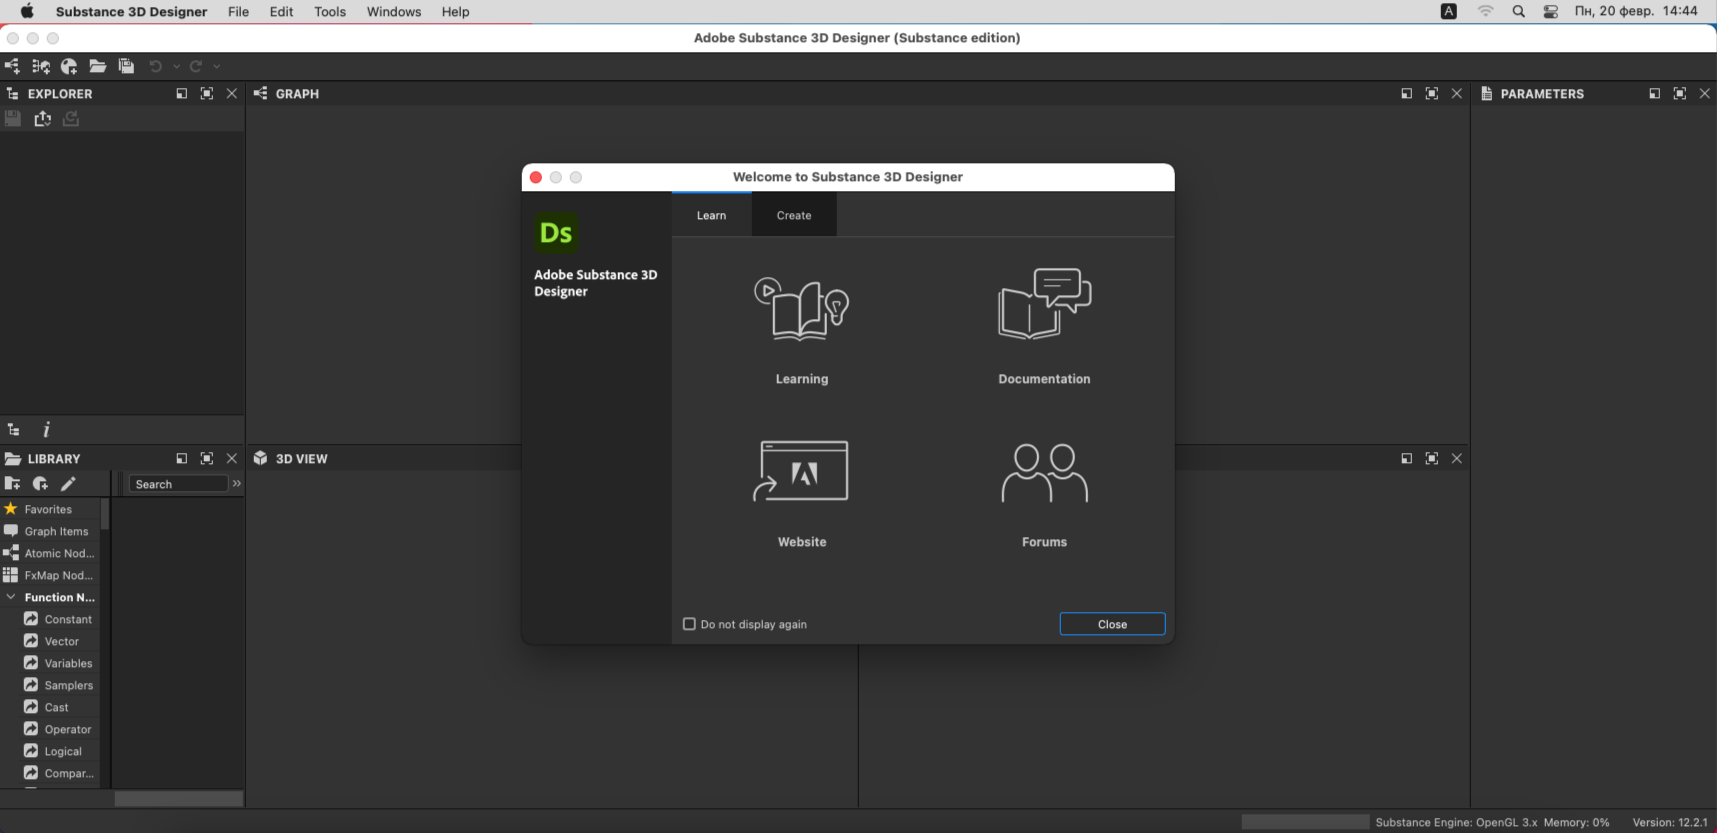The height and width of the screenshot is (833, 1717).
Task: Create a new Substance graph from toolbar
Action: [x=12, y=66]
